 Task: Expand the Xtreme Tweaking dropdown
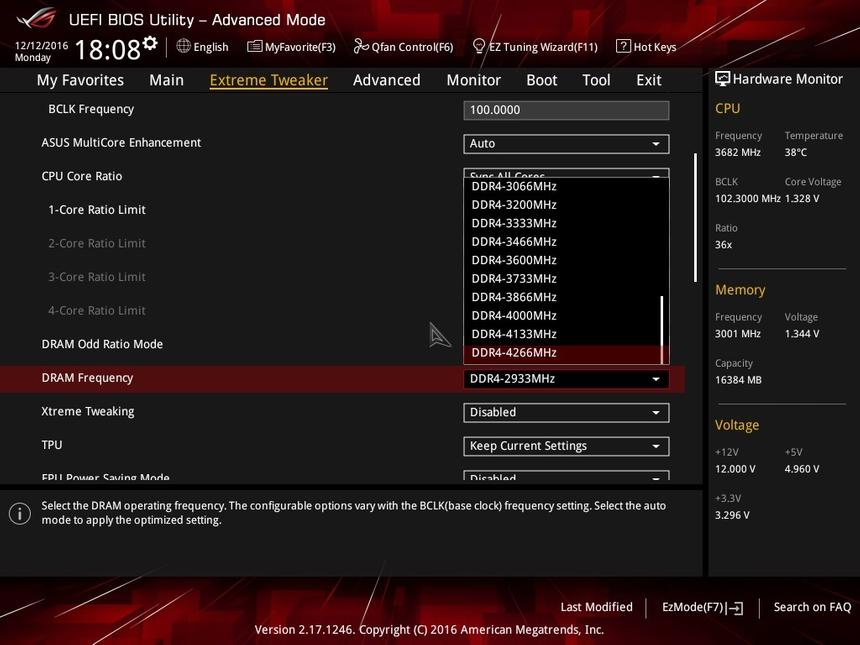click(566, 412)
